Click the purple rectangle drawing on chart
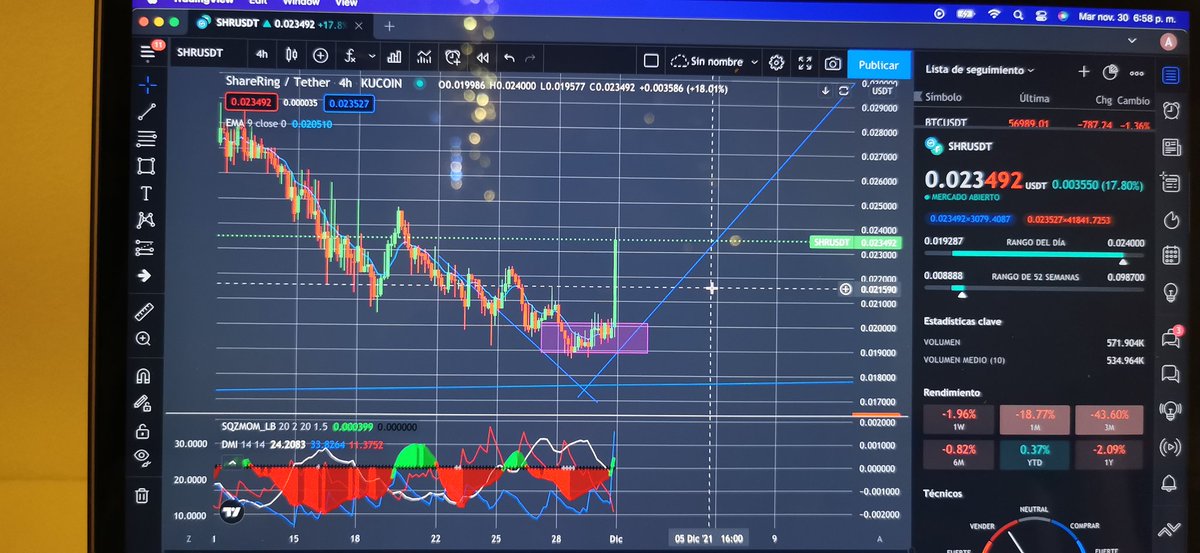Image resolution: width=1200 pixels, height=553 pixels. pyautogui.click(x=594, y=337)
